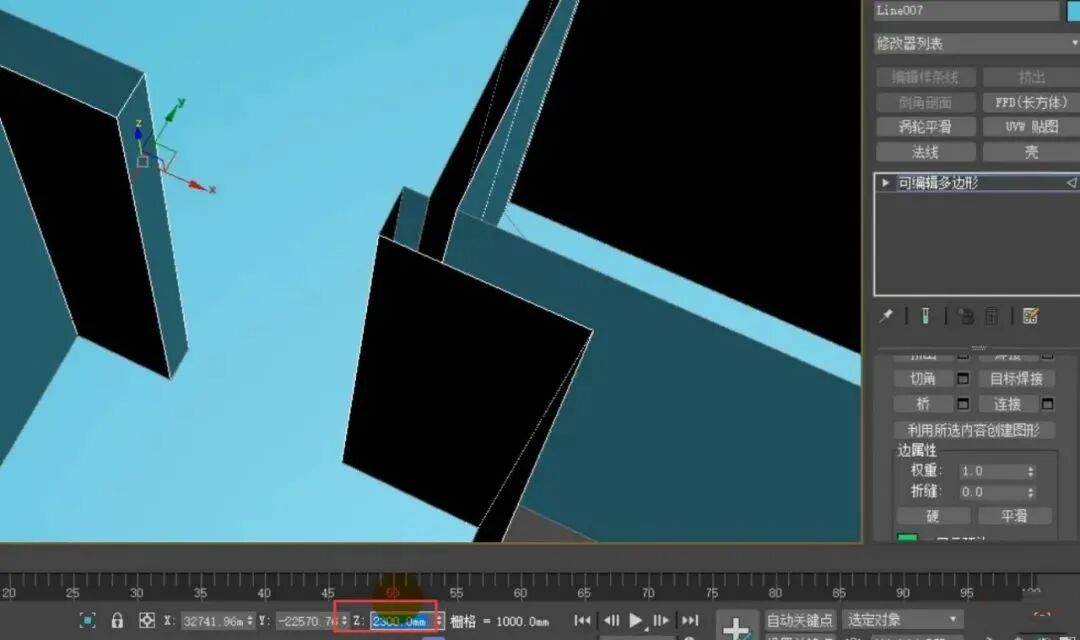Click the 栅格 = 1000.0mm status text
Viewport: 1080px width, 640px height.
coord(500,621)
